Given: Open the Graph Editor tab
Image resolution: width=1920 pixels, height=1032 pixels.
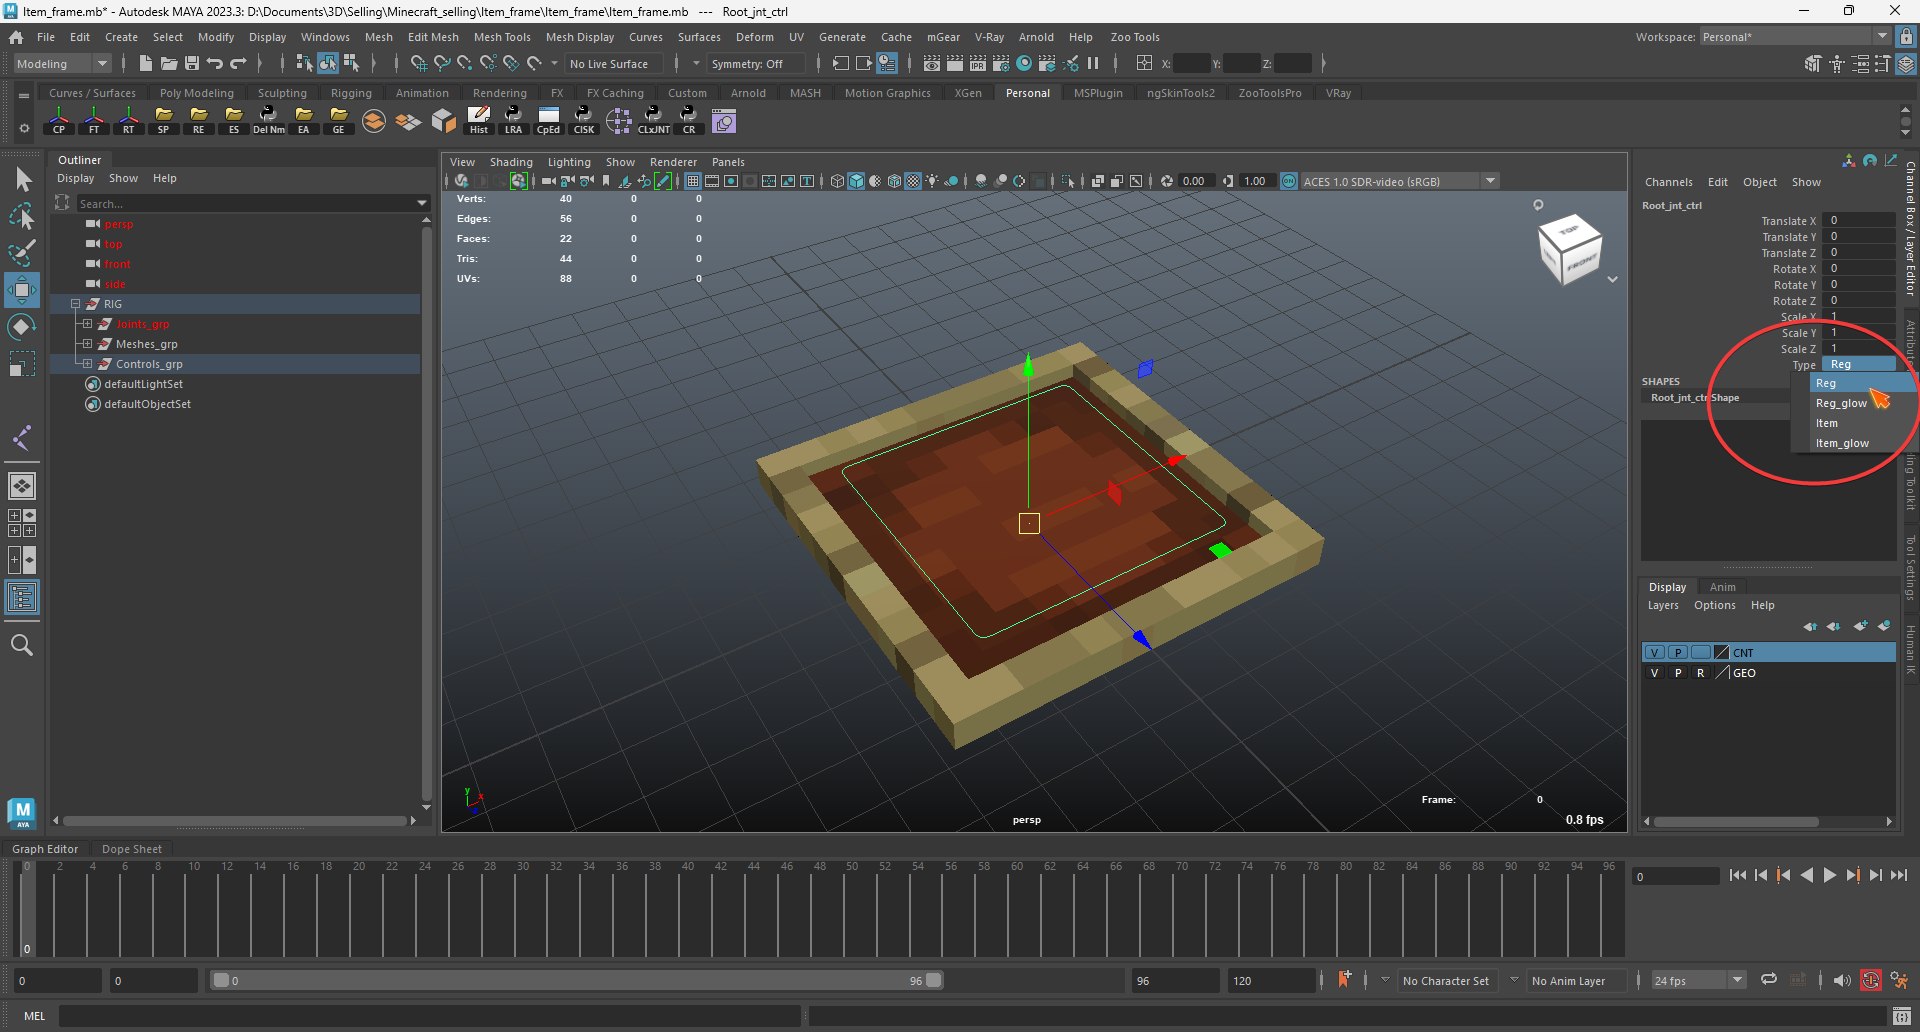Looking at the screenshot, I should click(x=45, y=849).
